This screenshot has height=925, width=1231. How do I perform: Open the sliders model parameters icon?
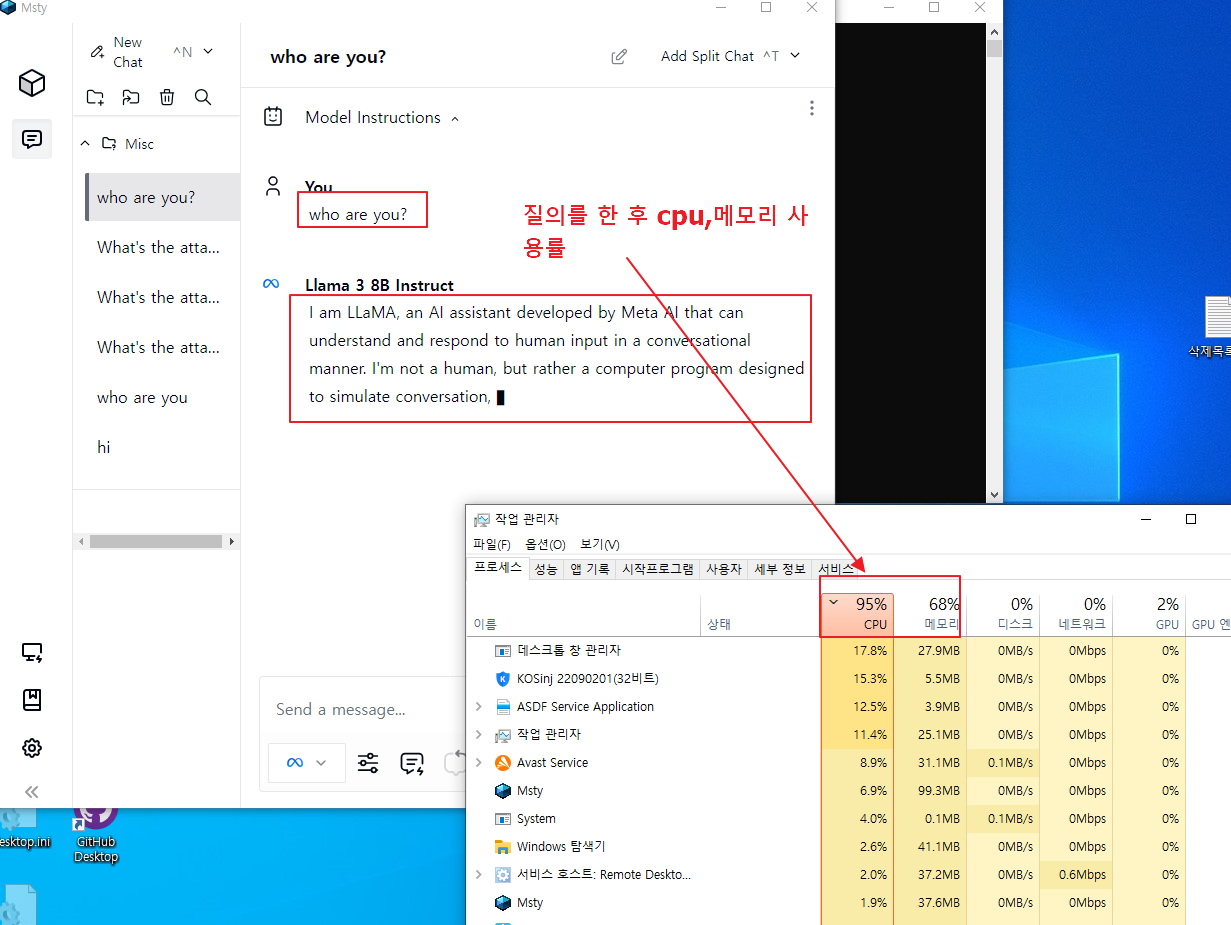(x=368, y=763)
